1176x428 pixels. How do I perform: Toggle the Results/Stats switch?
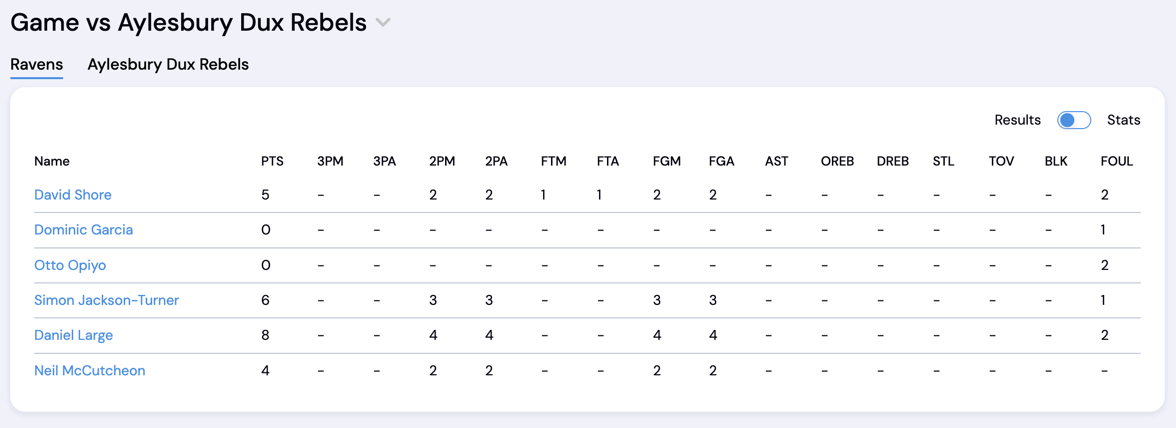pyautogui.click(x=1074, y=120)
